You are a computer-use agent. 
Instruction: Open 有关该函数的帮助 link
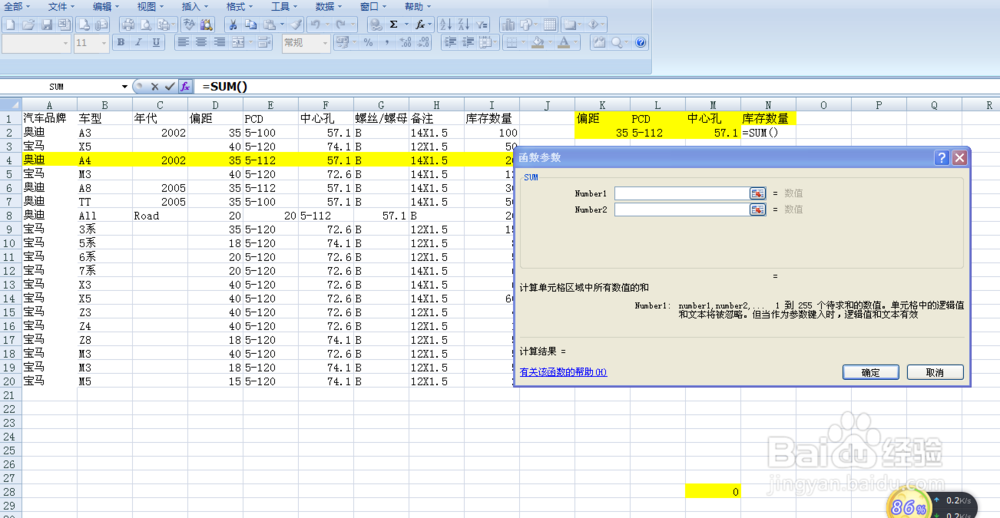pos(563,372)
